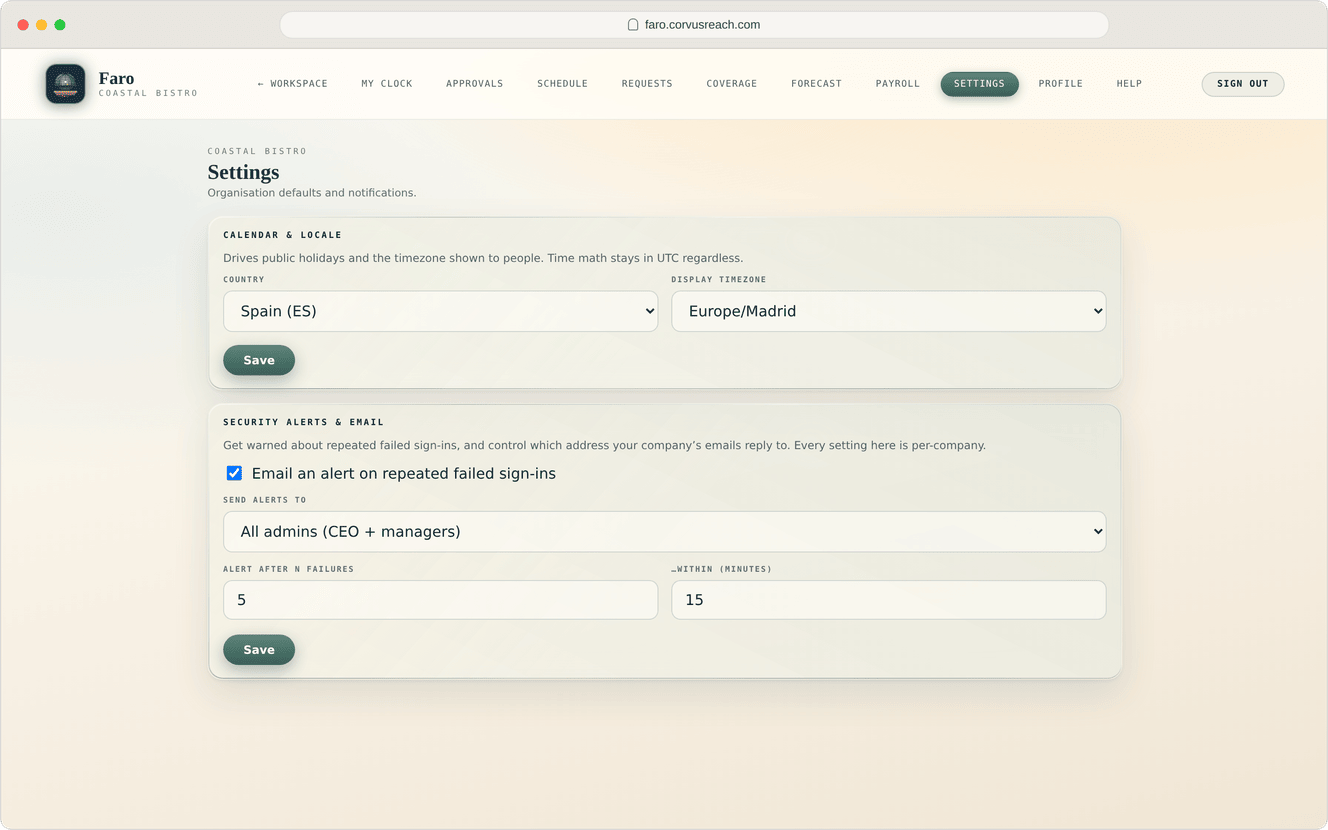
Task: Open the Forecast tab
Action: click(816, 84)
